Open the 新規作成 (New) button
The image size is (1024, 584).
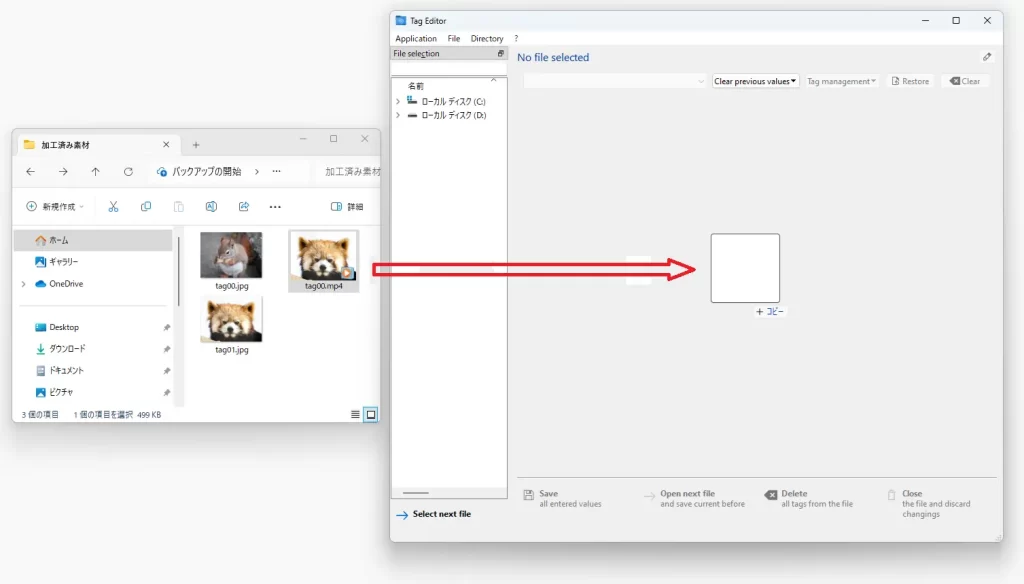[55, 207]
